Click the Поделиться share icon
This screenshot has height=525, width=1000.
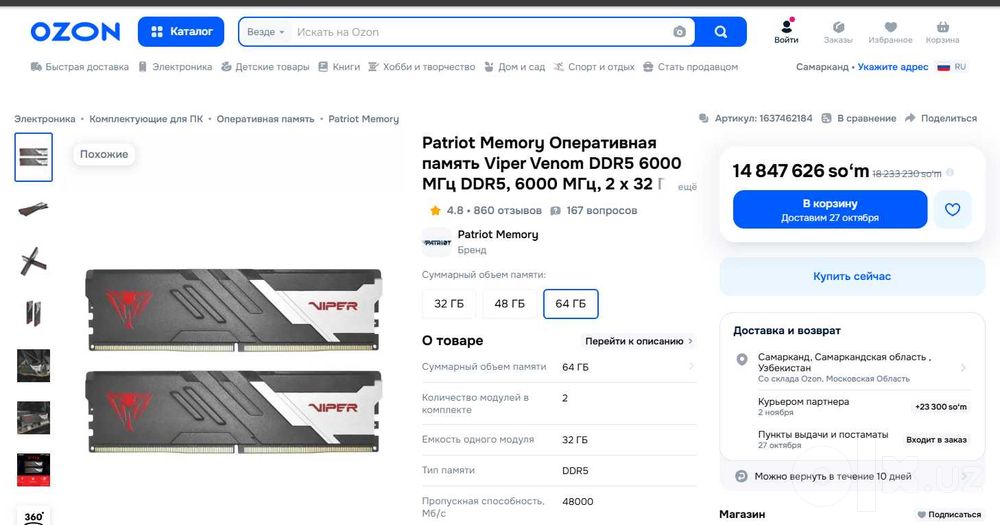pos(941,119)
